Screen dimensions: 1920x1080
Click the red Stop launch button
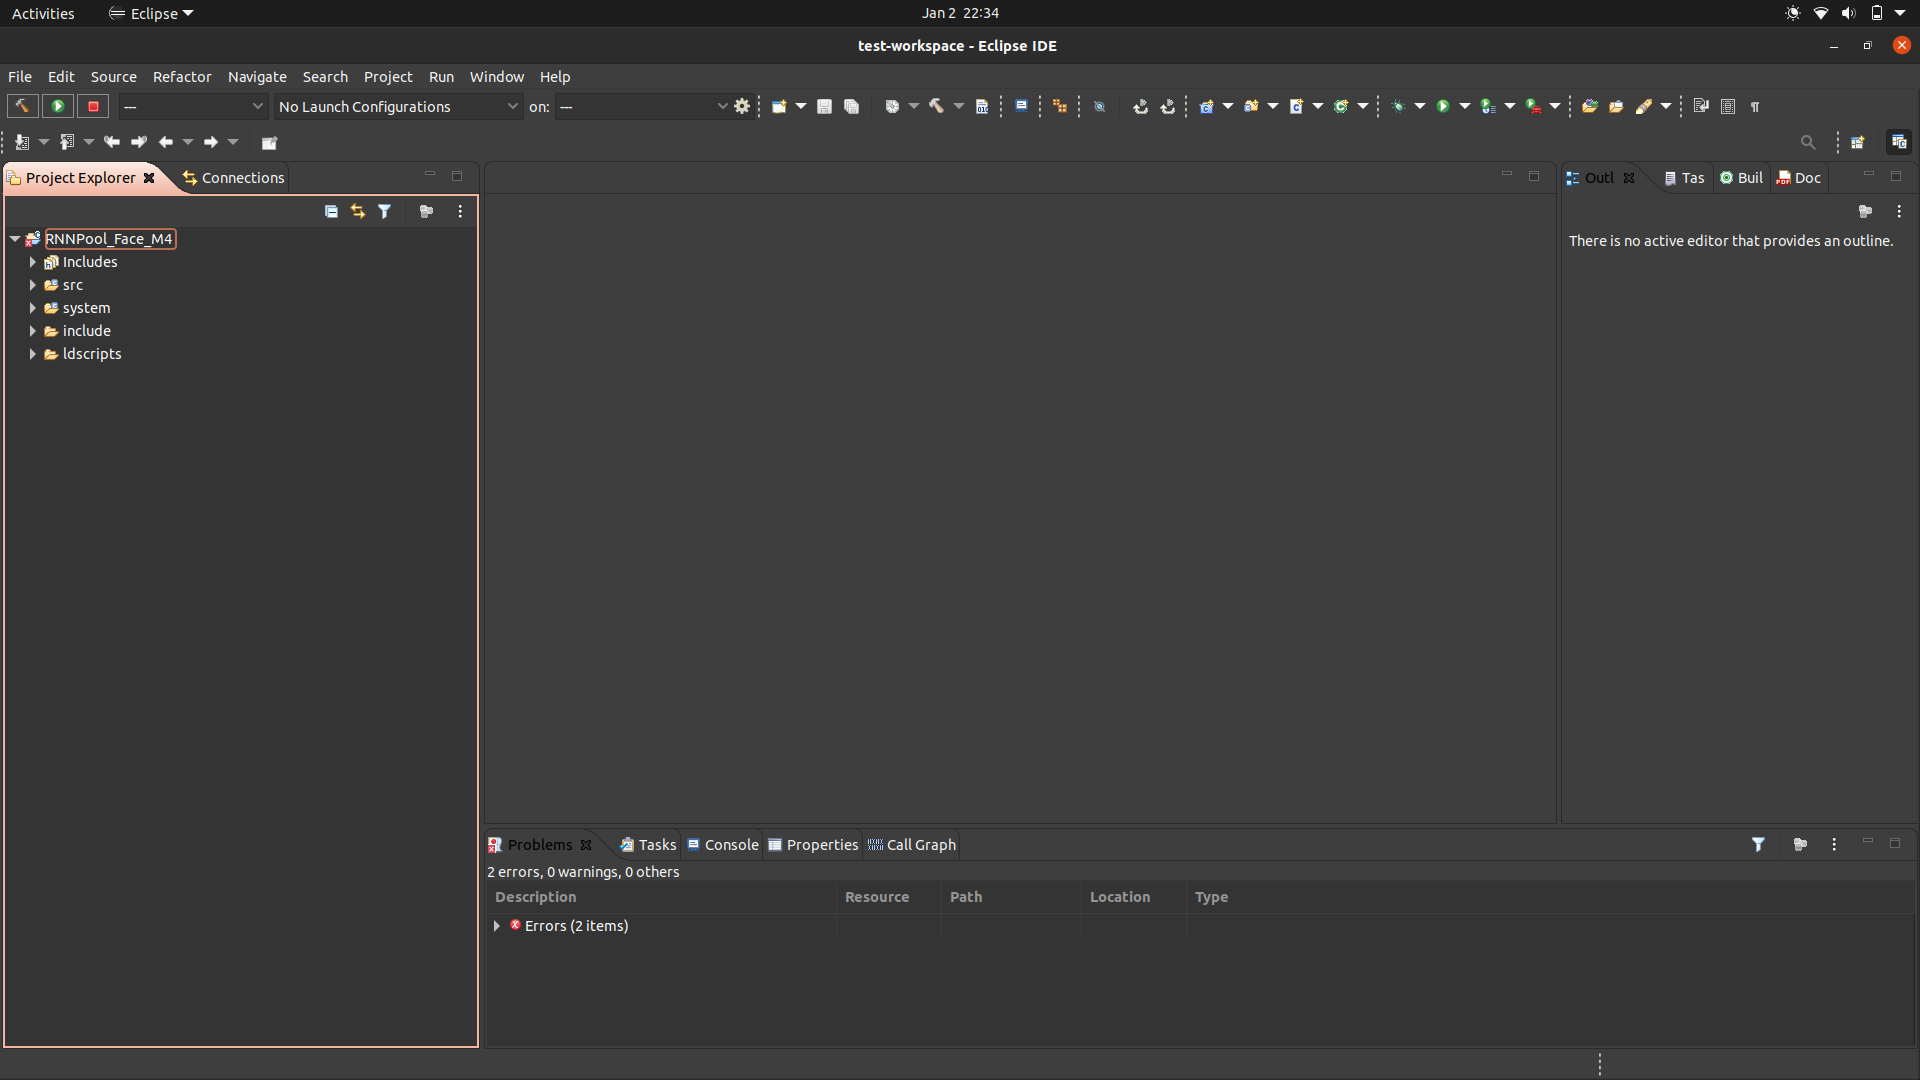(93, 106)
